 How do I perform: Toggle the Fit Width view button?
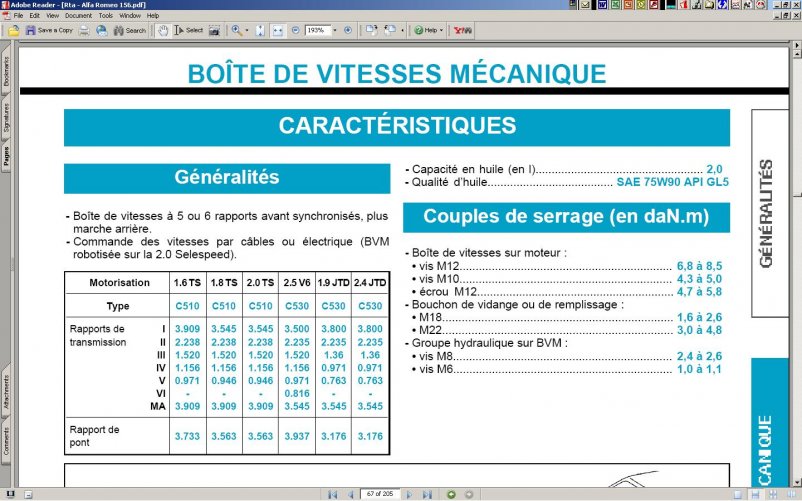(278, 30)
